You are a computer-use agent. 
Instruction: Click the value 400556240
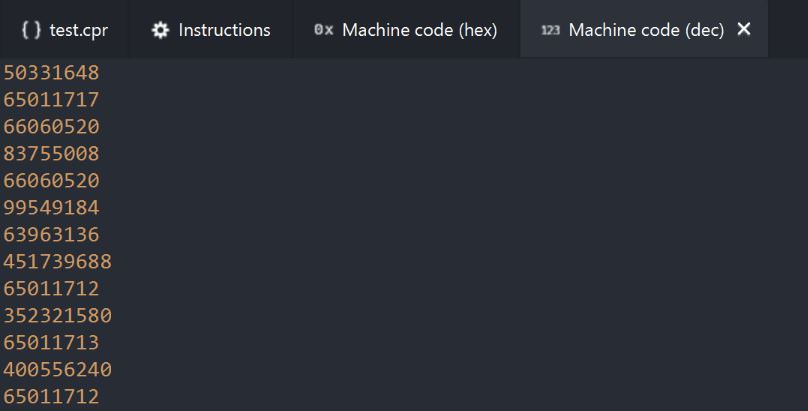click(57, 369)
